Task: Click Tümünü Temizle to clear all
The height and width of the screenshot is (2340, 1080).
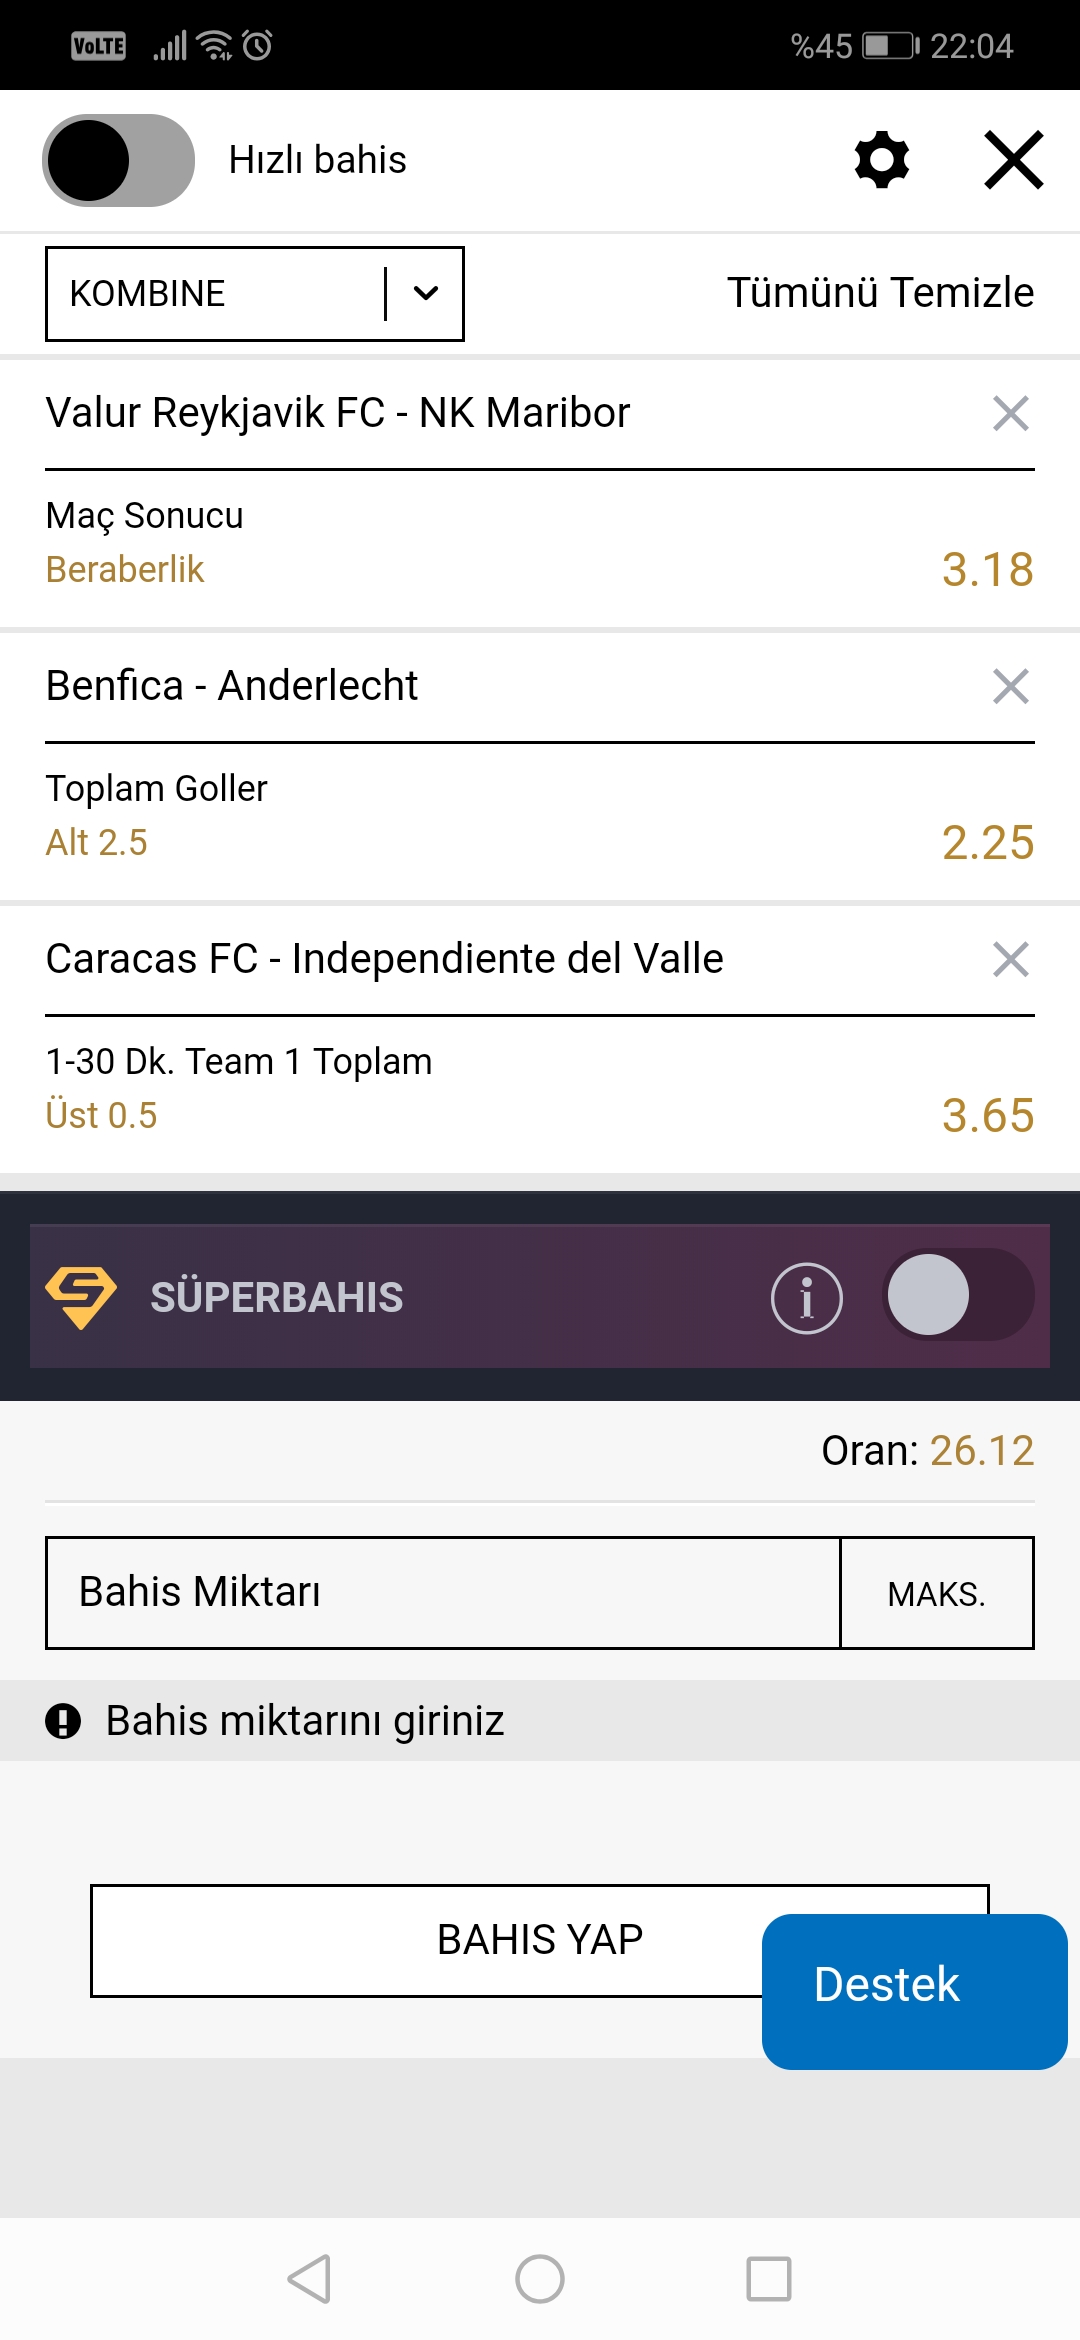Action: click(880, 293)
